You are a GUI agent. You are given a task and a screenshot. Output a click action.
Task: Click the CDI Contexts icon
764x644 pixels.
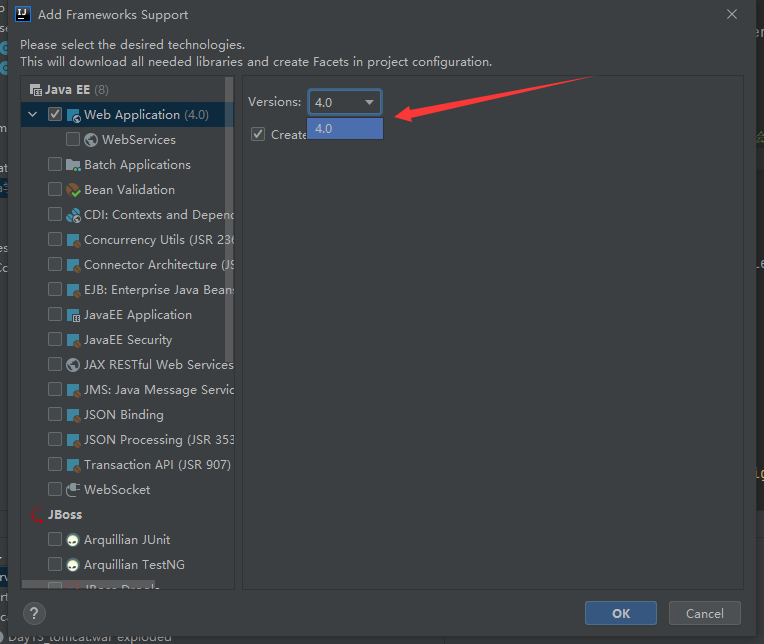pyautogui.click(x=73, y=215)
